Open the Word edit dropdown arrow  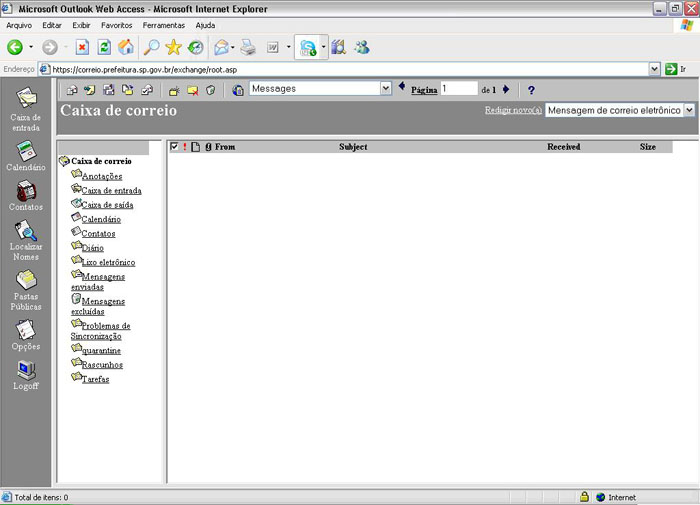pyautogui.click(x=289, y=47)
